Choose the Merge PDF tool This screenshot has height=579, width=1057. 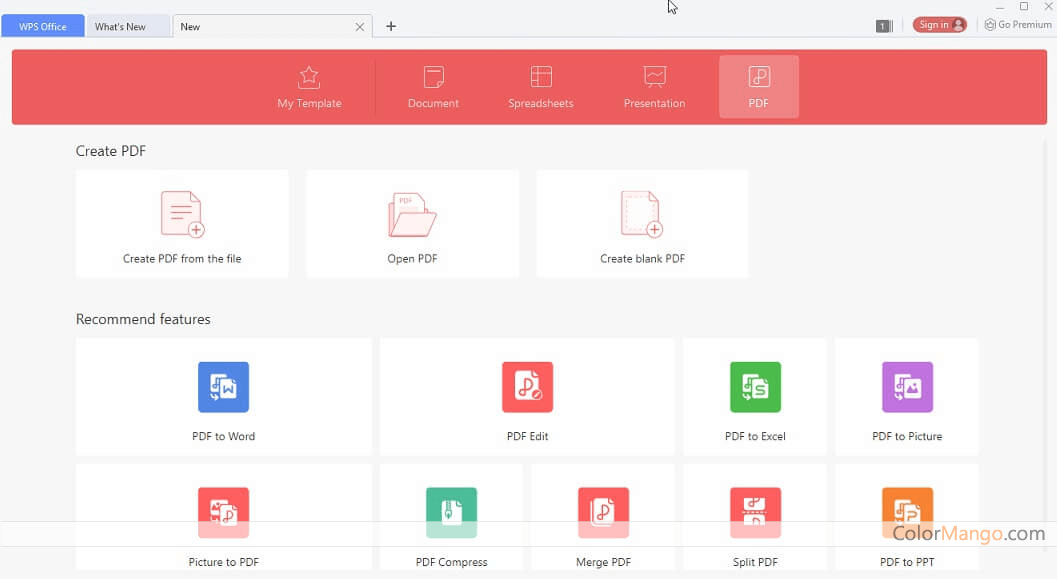click(x=603, y=513)
